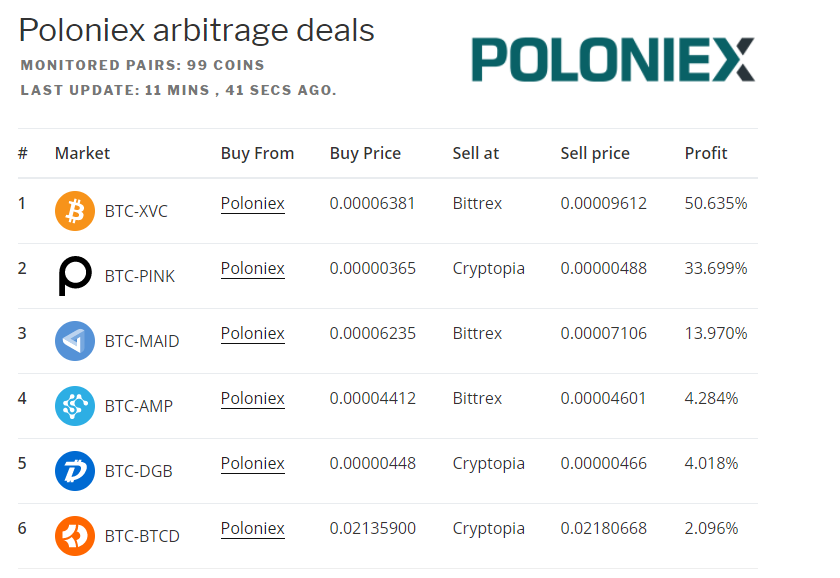Click the MaidSafe coin icon
This screenshot has height=578, width=840.
click(x=75, y=341)
